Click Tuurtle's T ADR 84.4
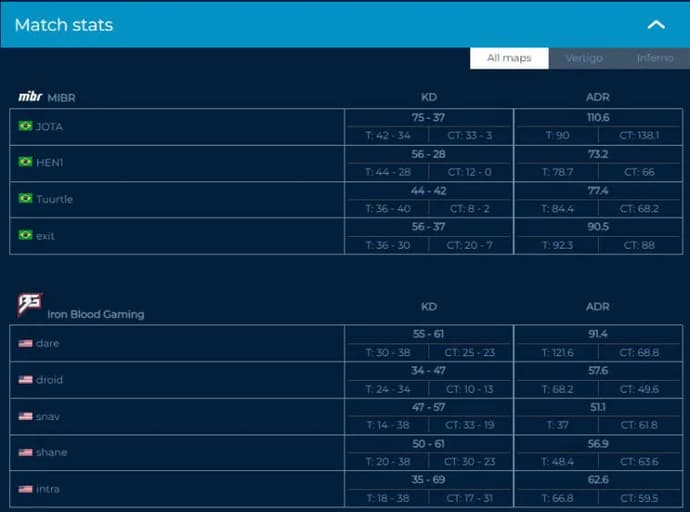690x512 pixels. pyautogui.click(x=557, y=208)
